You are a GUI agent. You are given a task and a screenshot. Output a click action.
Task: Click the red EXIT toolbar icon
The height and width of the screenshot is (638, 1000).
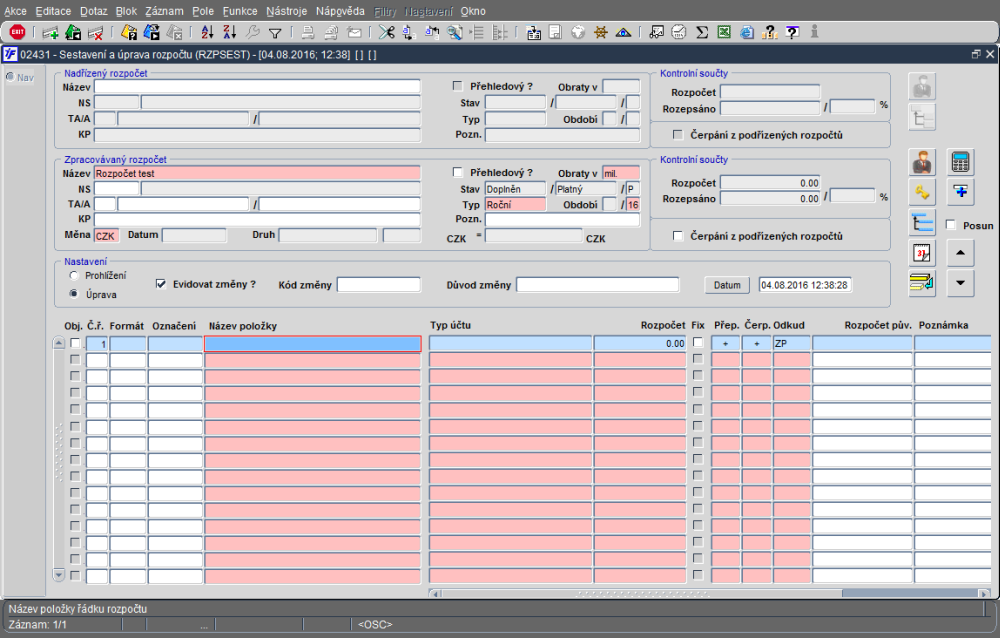(16, 32)
